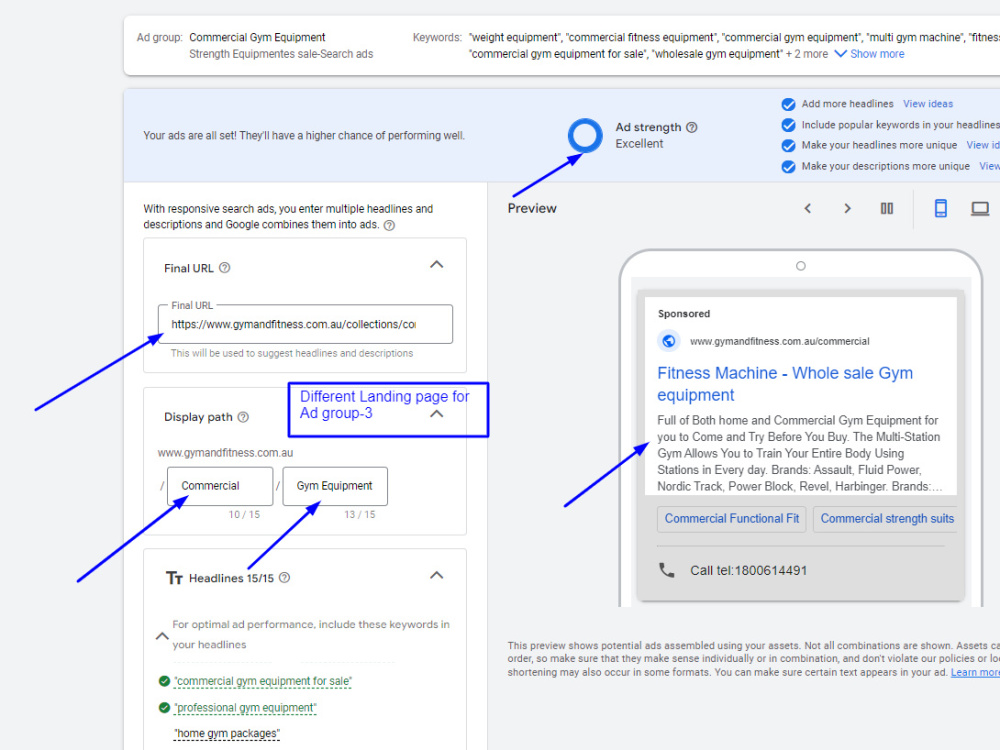The image size is (1000, 750).
Task: Select keyword 'home gym packages'
Action: (x=226, y=733)
